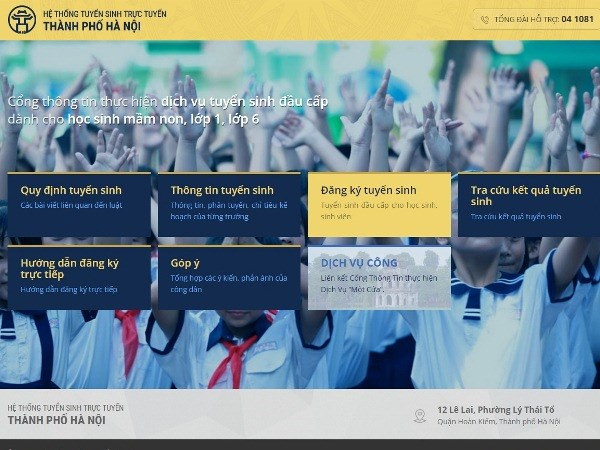This screenshot has width=600, height=450.
Task: Click the Hanoi emblem logo in the header
Action: [21, 20]
